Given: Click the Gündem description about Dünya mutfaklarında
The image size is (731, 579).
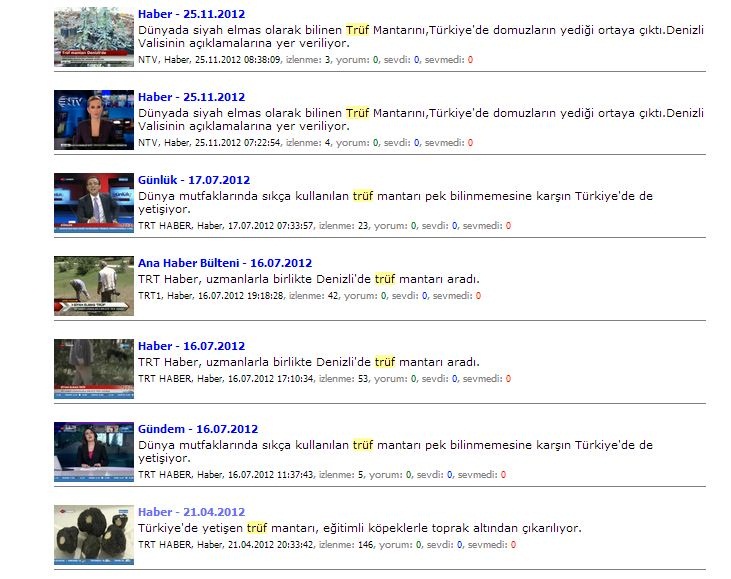Looking at the screenshot, I should coord(395,451).
